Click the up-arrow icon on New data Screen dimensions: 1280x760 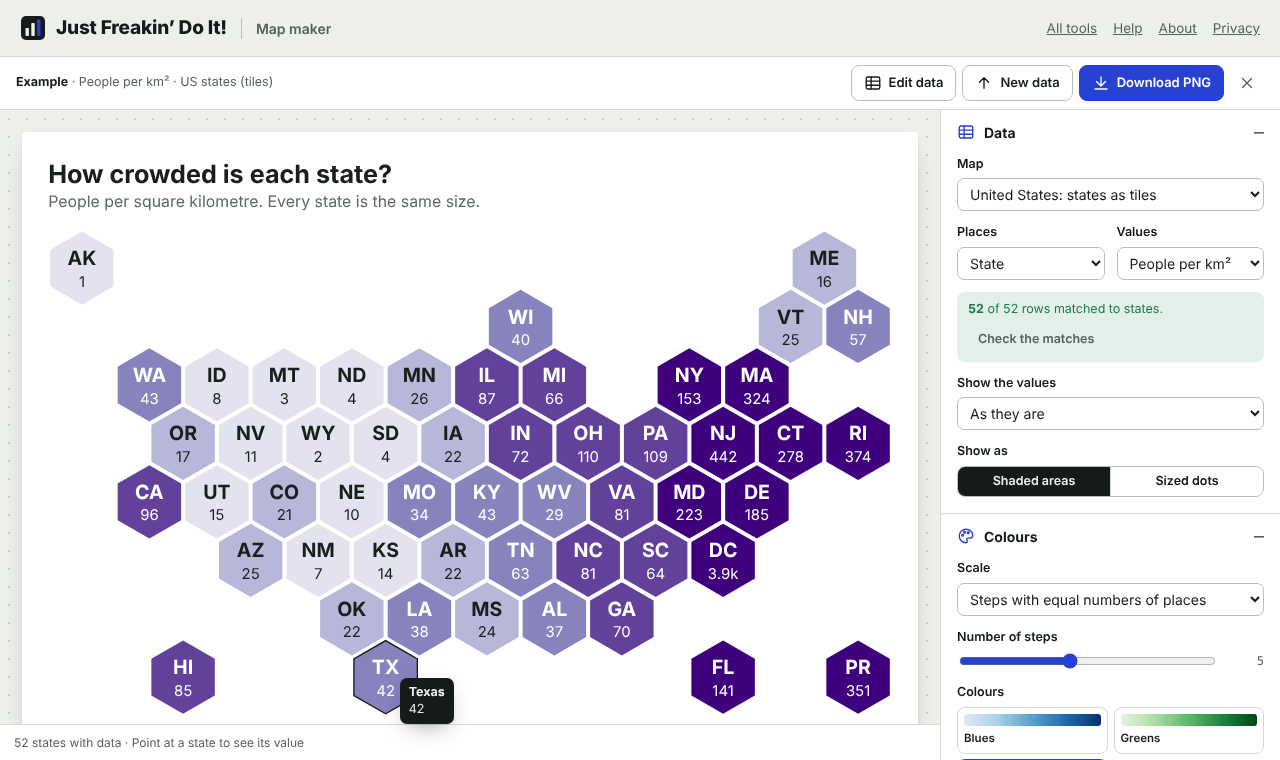pyautogui.click(x=984, y=83)
